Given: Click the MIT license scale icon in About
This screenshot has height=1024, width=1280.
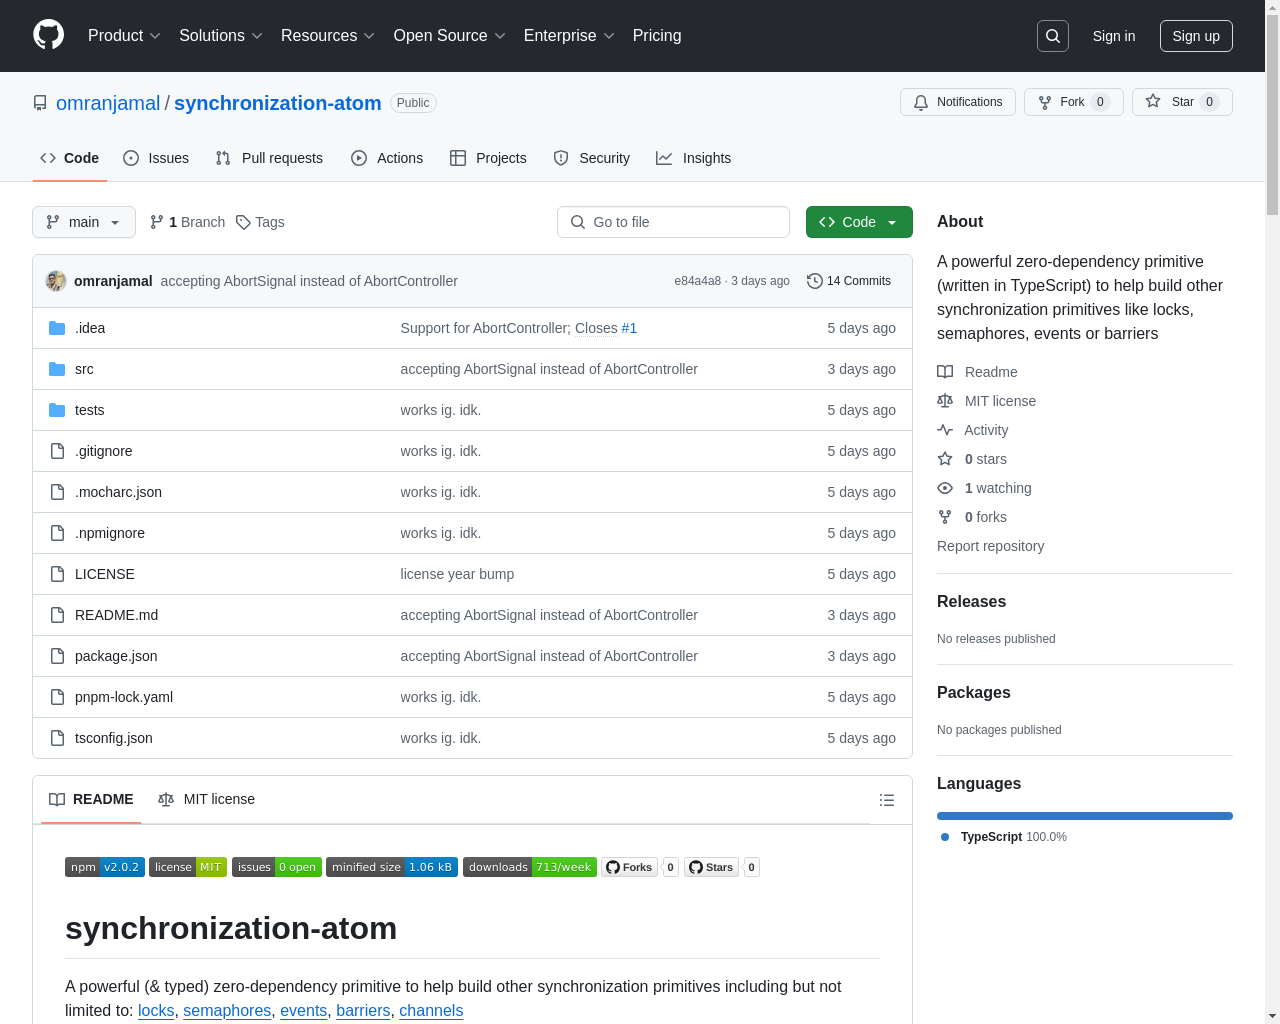Looking at the screenshot, I should [945, 401].
